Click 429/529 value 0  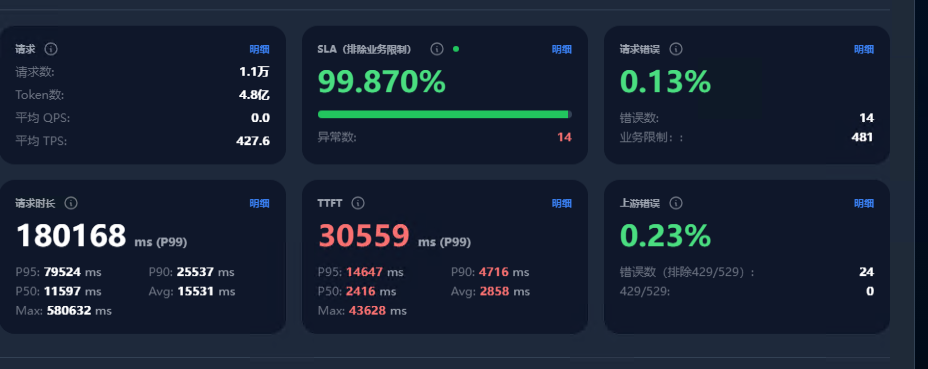click(x=870, y=291)
